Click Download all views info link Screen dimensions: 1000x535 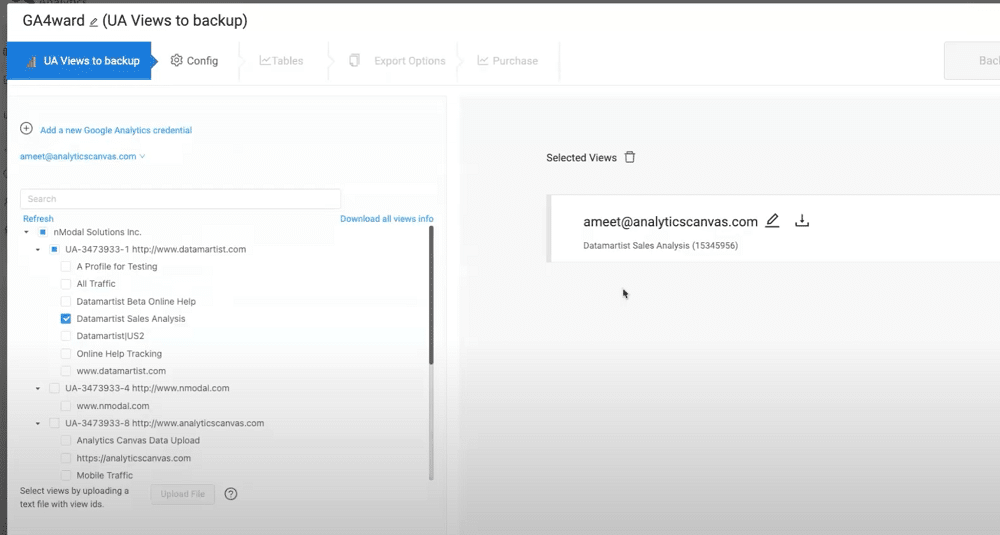coord(386,218)
